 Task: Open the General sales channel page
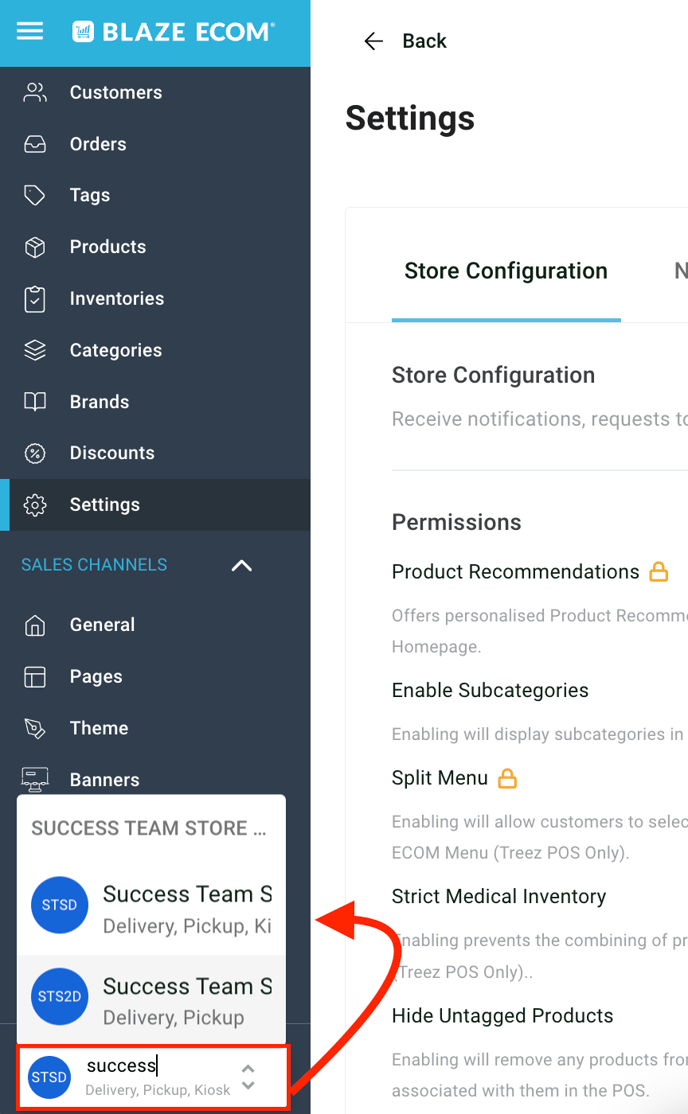(102, 625)
